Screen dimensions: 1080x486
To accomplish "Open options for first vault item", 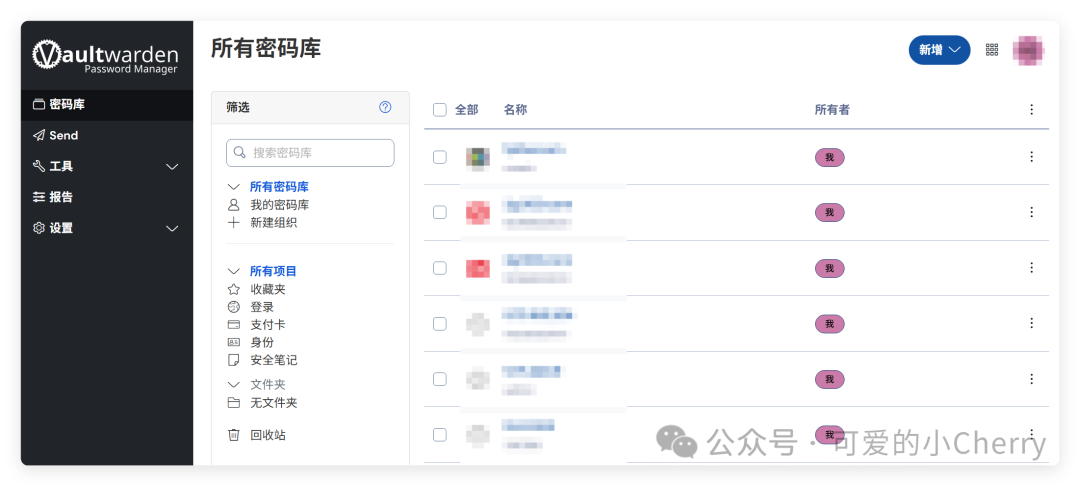I will 1031,156.
